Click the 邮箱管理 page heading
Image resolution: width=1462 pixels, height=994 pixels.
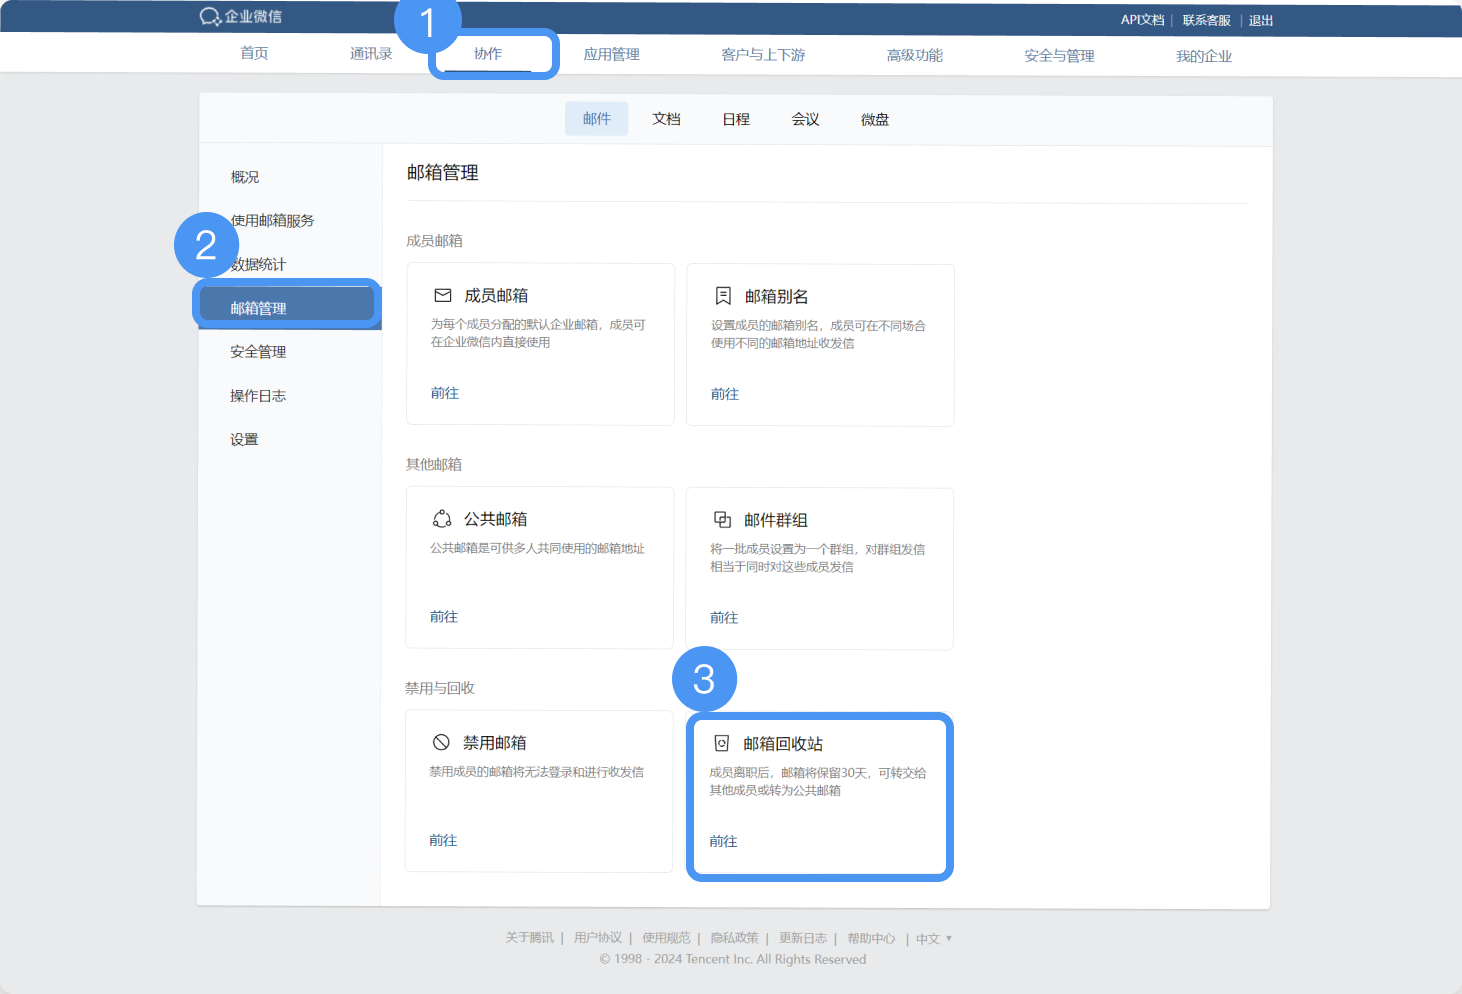click(x=443, y=173)
